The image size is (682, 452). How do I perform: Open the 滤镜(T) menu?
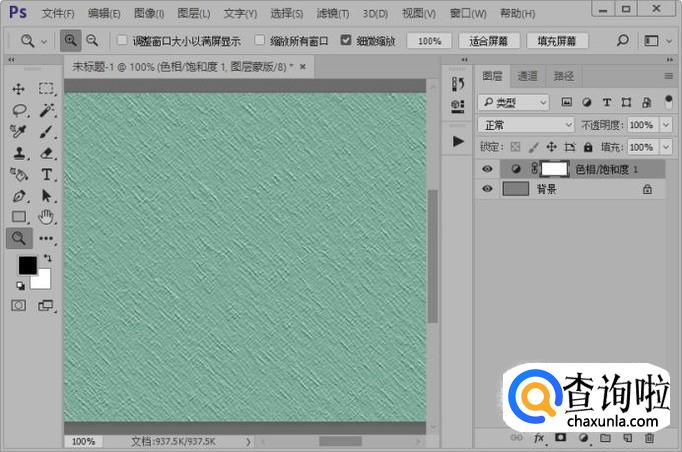click(x=332, y=14)
